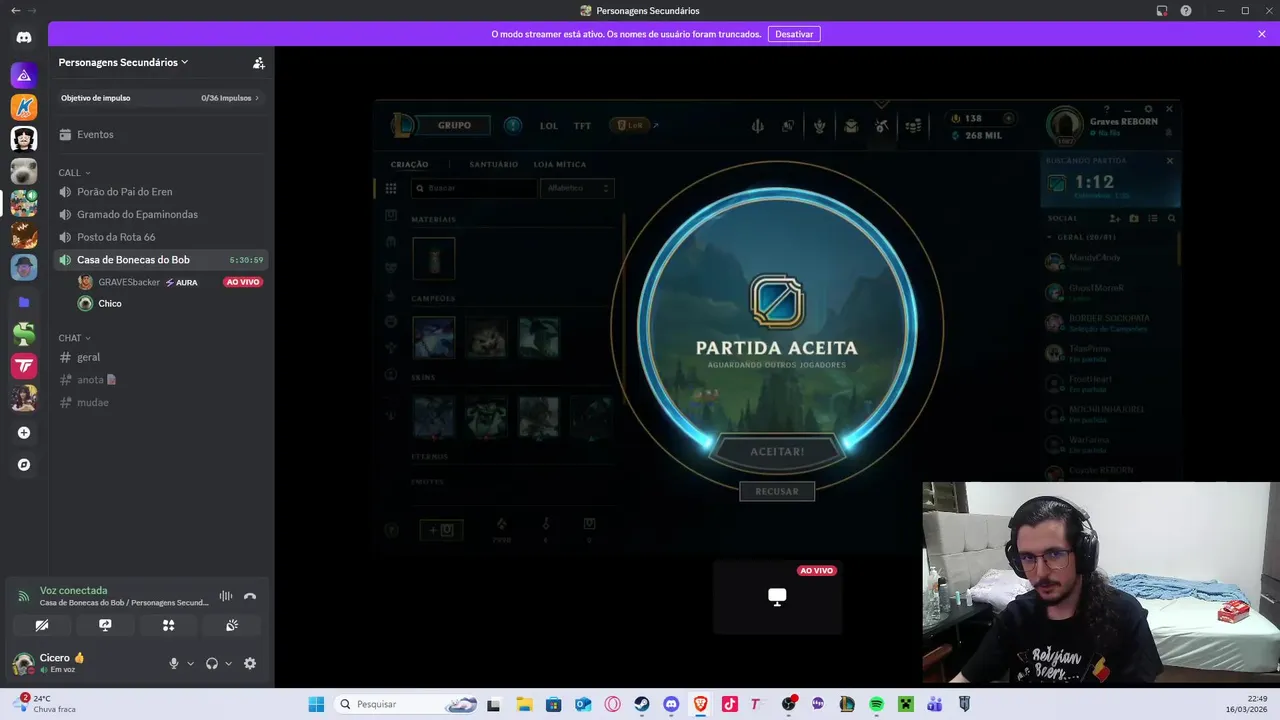
Task: Open the League loot hammer icon
Action: 881,126
